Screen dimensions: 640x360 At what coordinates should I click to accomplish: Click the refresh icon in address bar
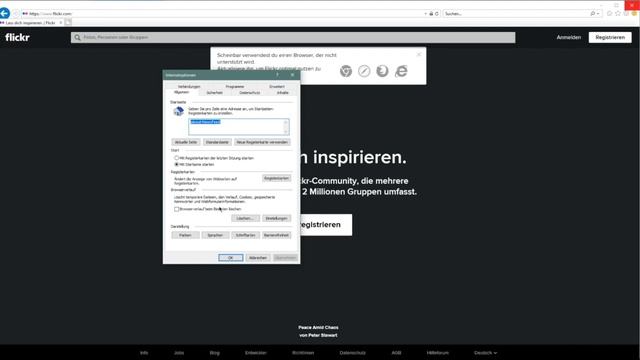pos(437,13)
